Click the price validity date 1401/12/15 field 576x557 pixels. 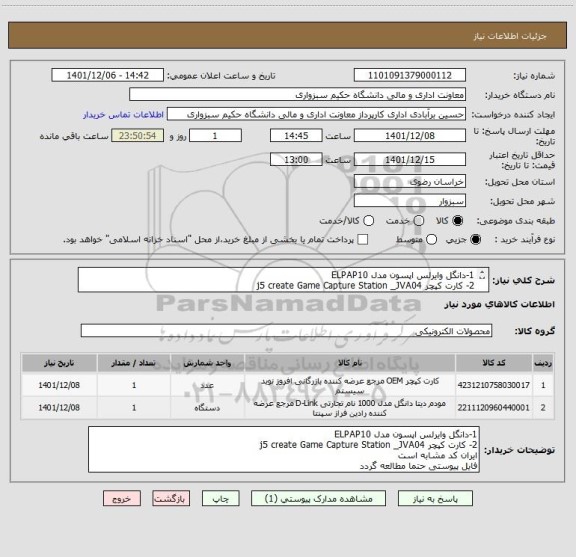[410, 159]
